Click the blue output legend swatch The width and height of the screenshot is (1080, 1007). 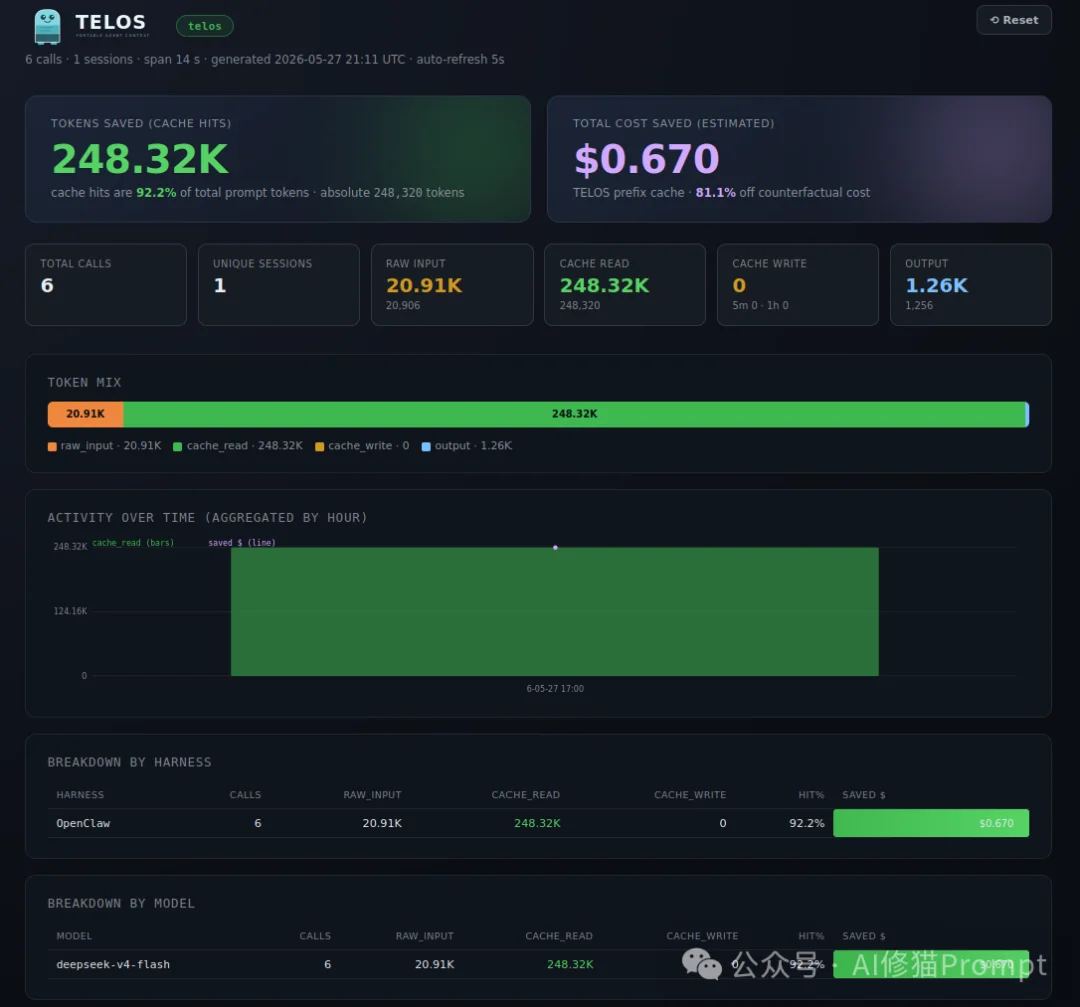point(426,446)
